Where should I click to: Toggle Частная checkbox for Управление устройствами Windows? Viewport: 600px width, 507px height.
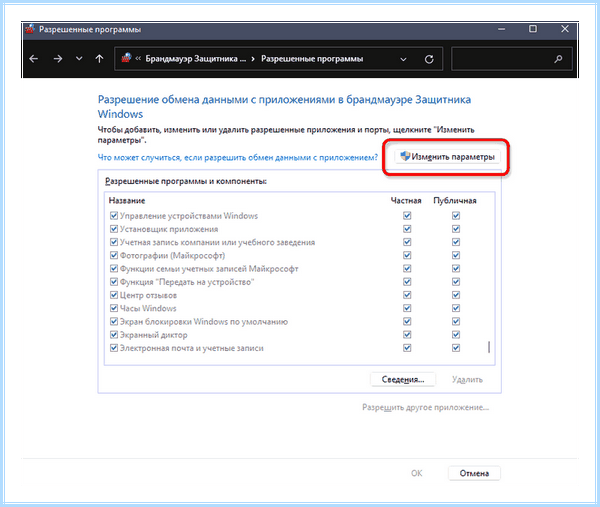pyautogui.click(x=407, y=216)
